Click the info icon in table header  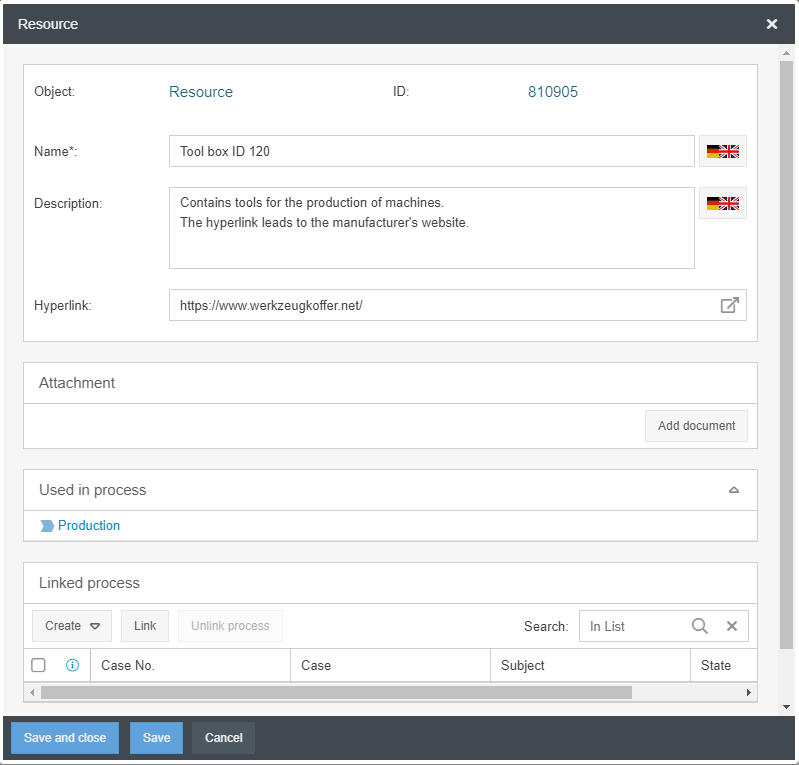pos(72,665)
